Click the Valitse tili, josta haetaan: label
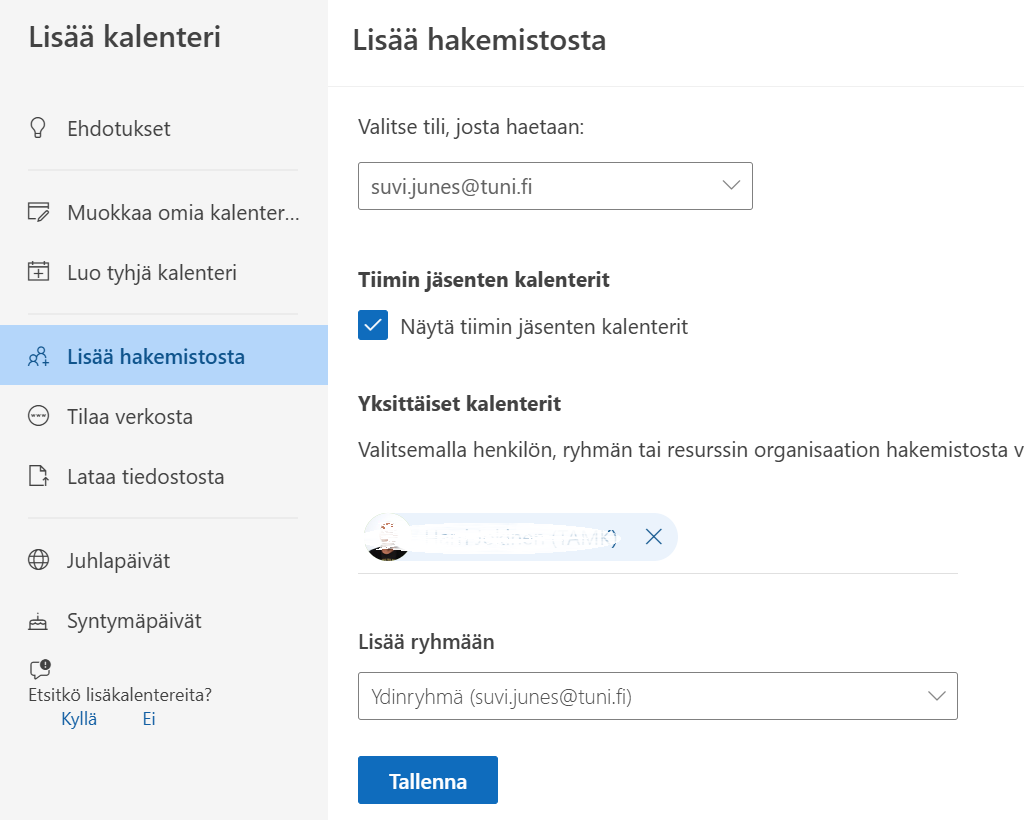 click(471, 127)
